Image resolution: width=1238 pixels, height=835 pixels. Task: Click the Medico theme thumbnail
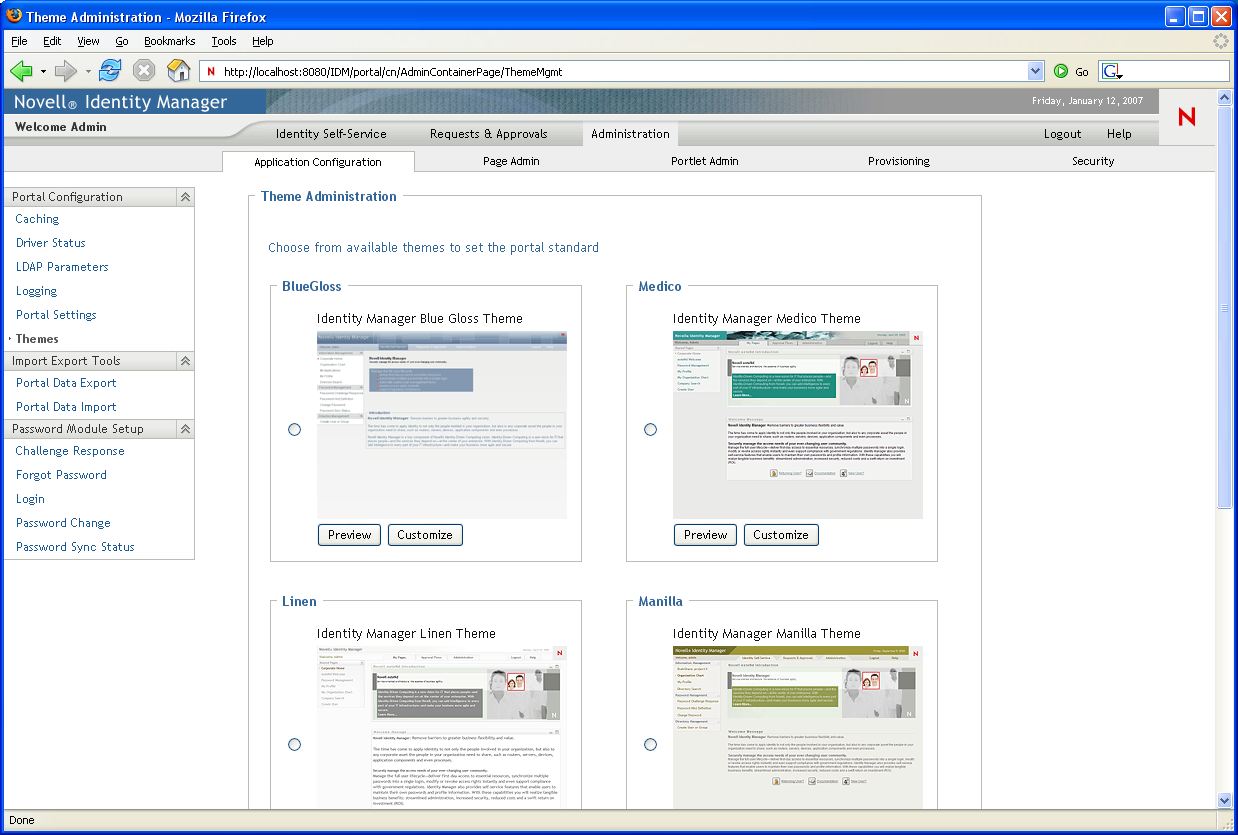pos(798,425)
